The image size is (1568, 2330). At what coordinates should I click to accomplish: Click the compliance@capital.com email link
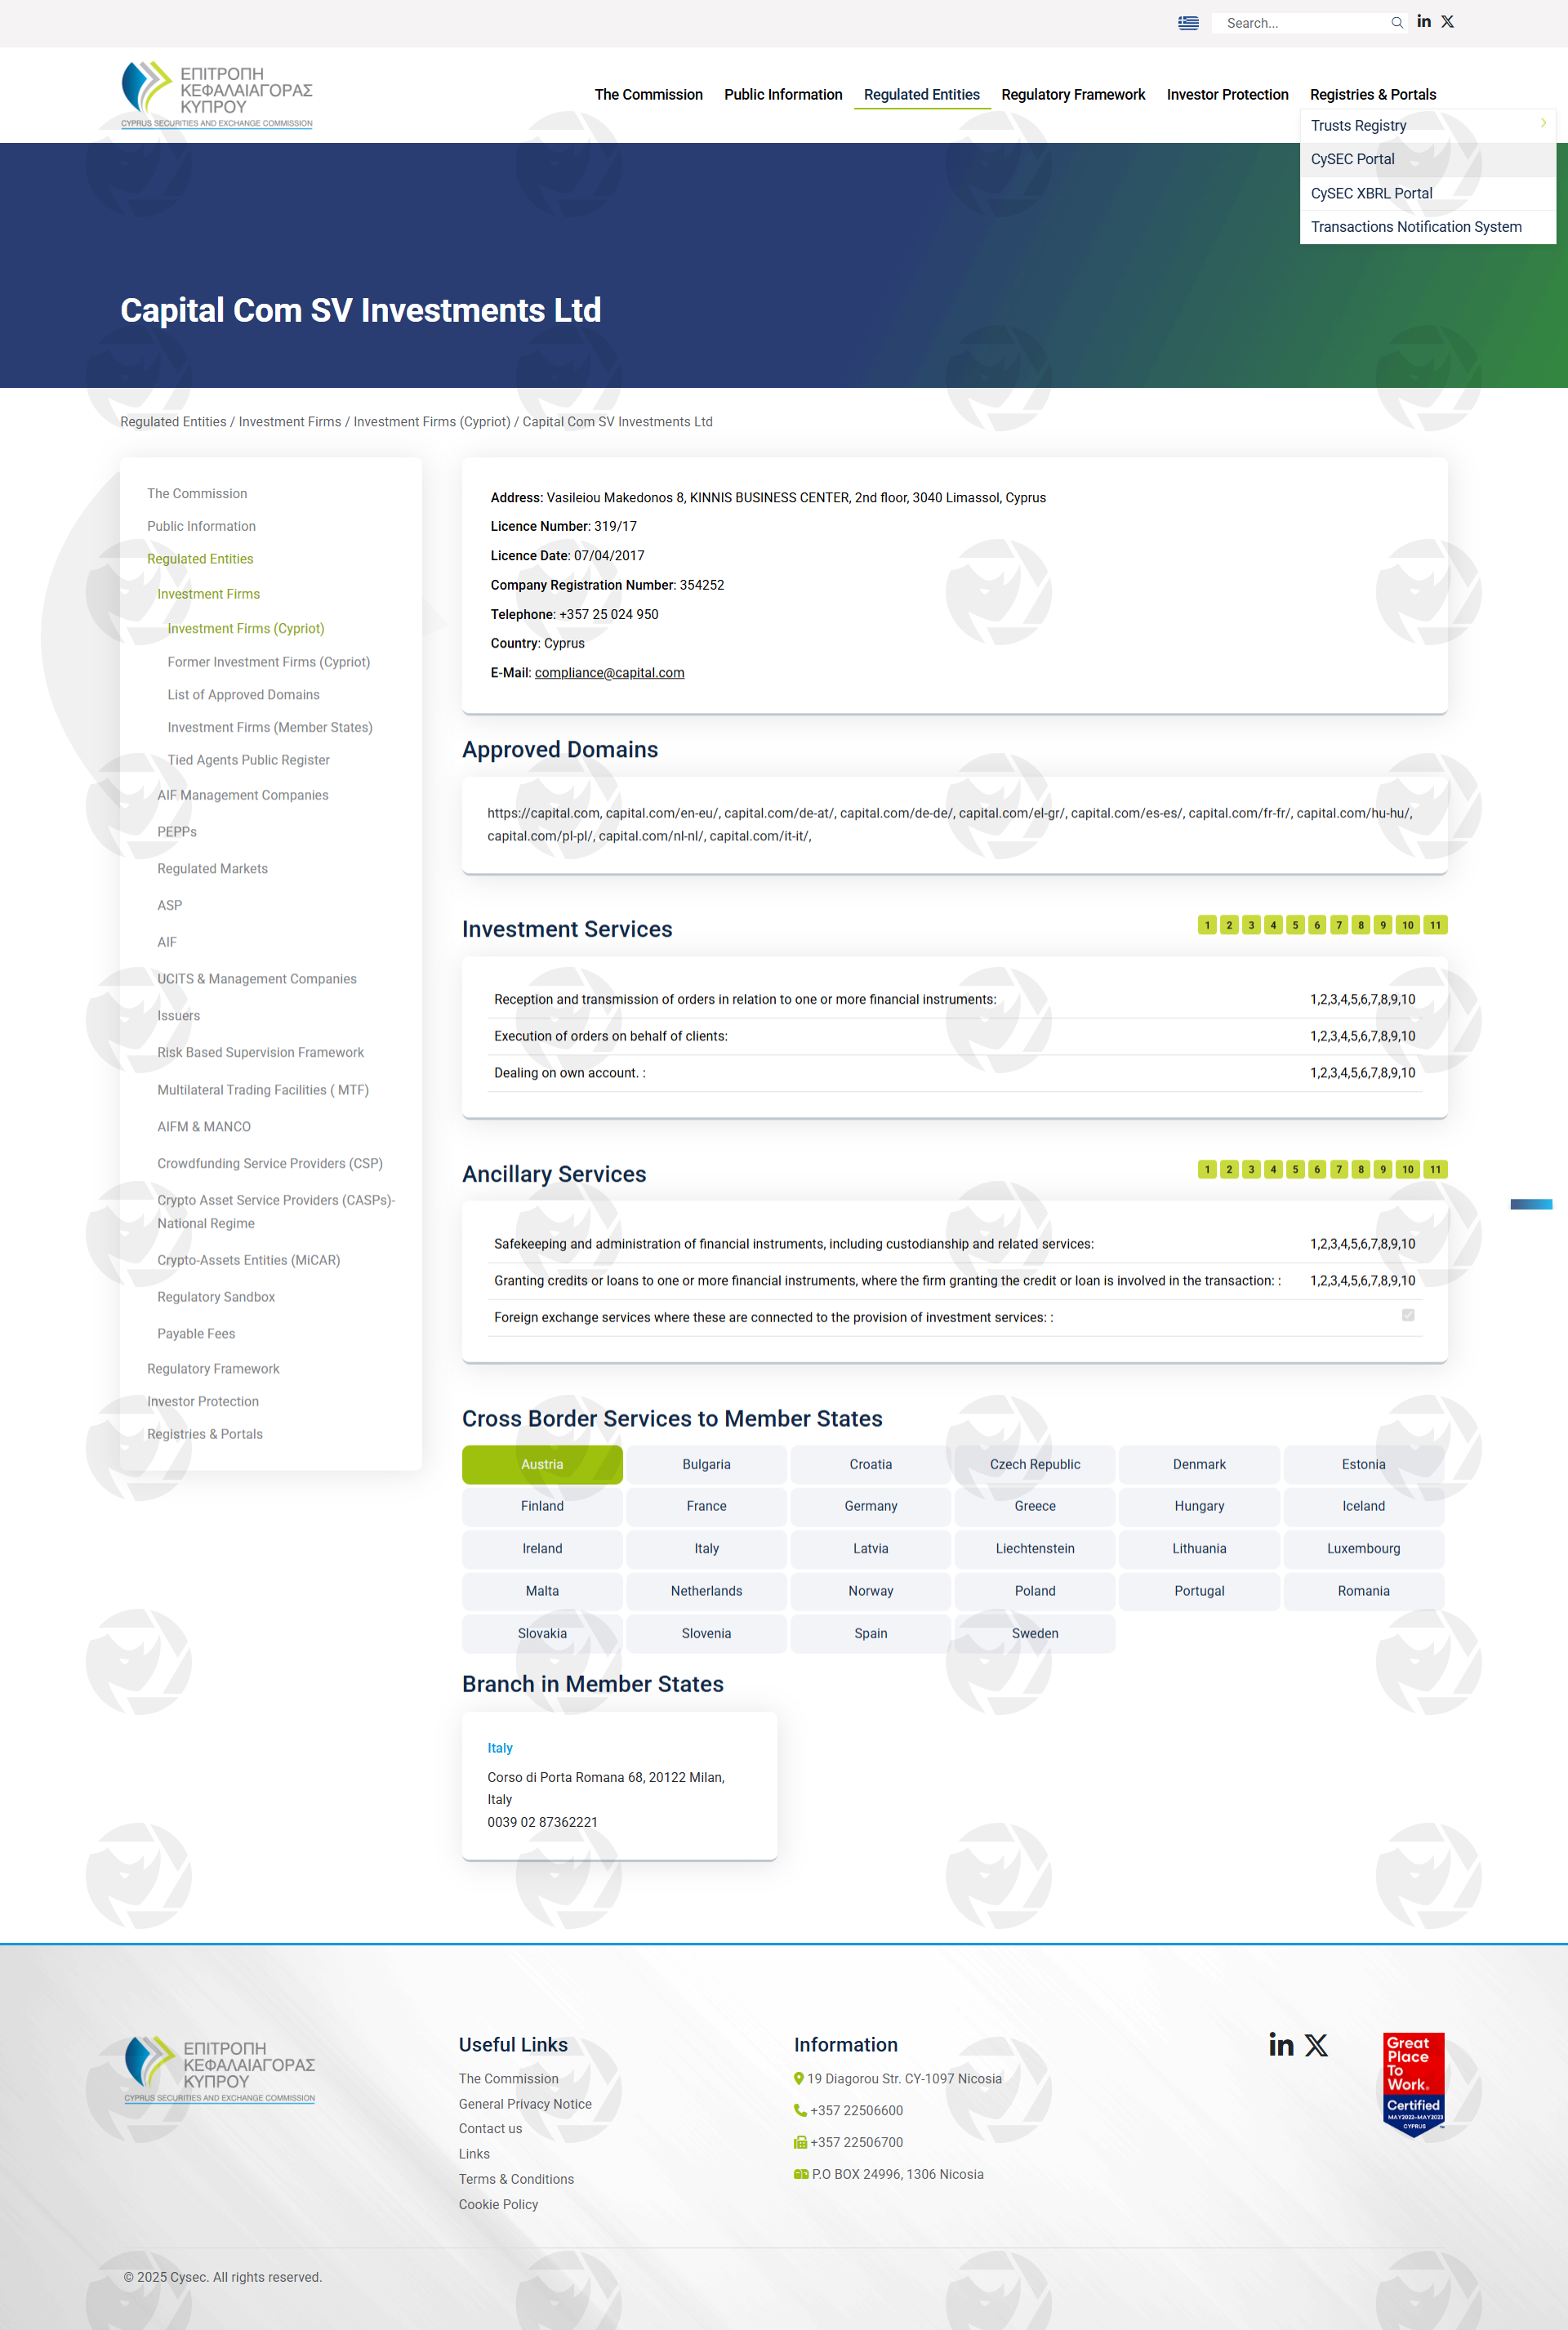click(609, 673)
